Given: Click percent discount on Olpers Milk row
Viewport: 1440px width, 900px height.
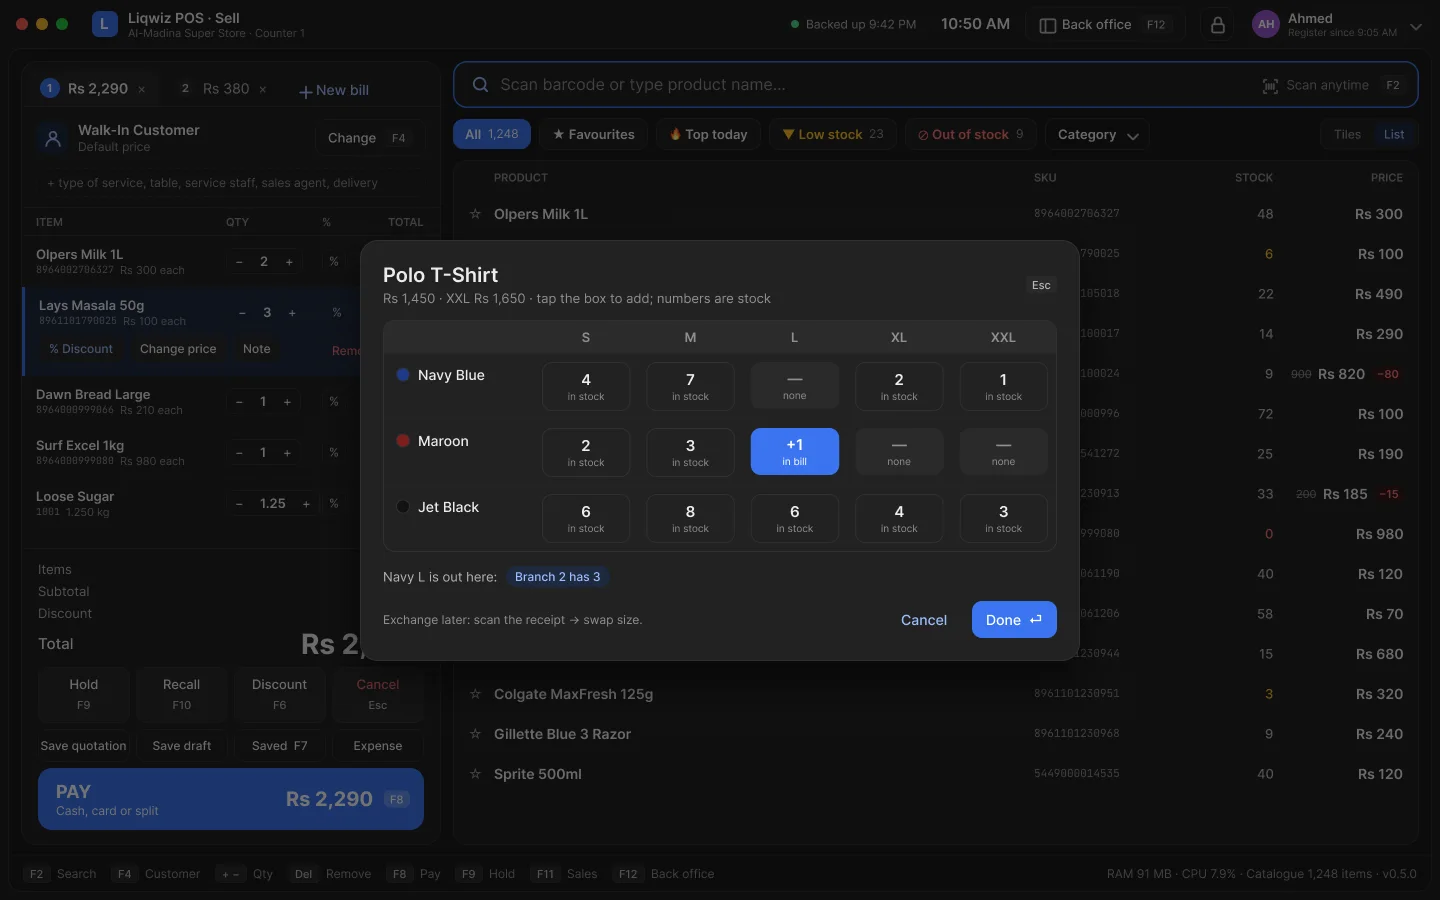Looking at the screenshot, I should [334, 262].
